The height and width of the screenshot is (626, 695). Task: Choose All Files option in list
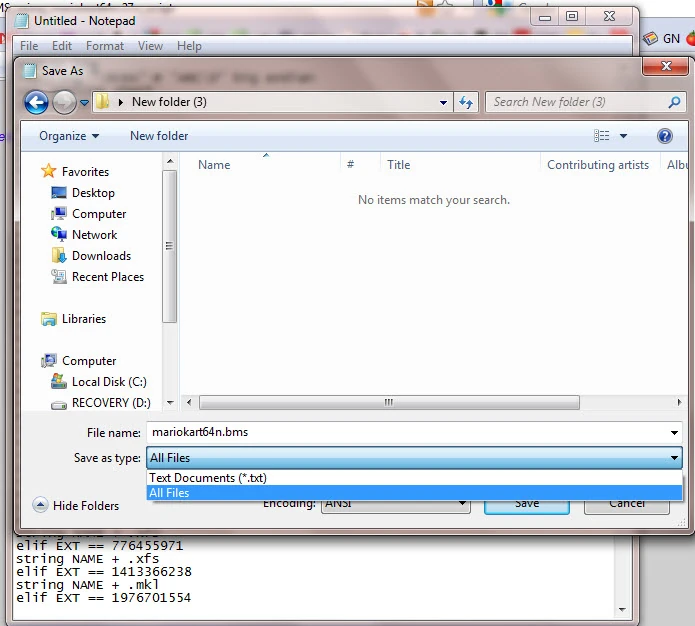pyautogui.click(x=414, y=493)
